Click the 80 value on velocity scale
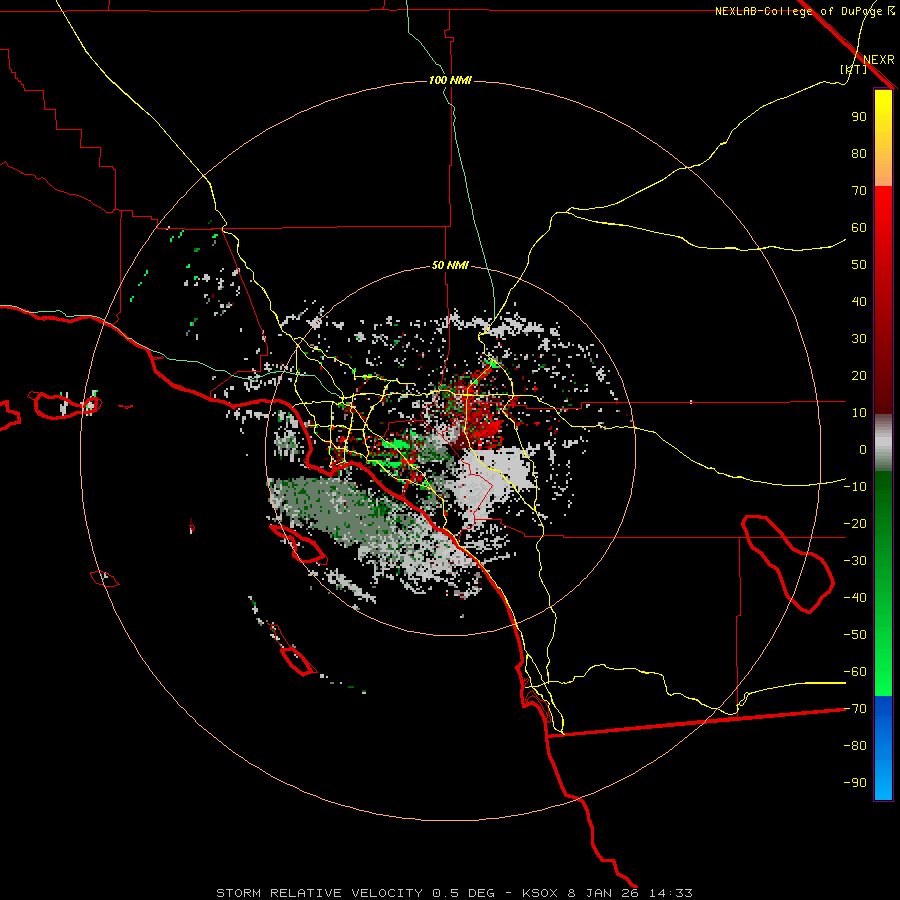This screenshot has width=900, height=900. (x=859, y=154)
